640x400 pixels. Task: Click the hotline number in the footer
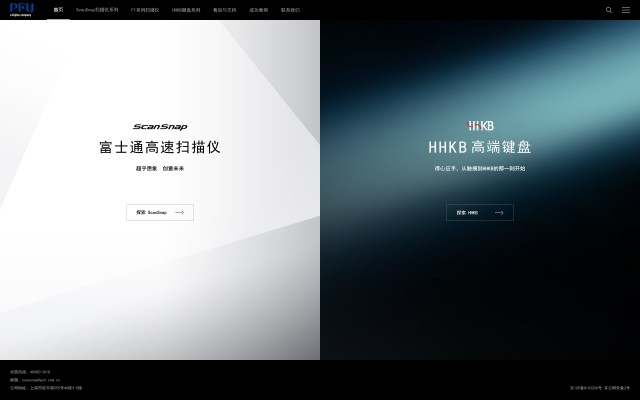point(40,372)
